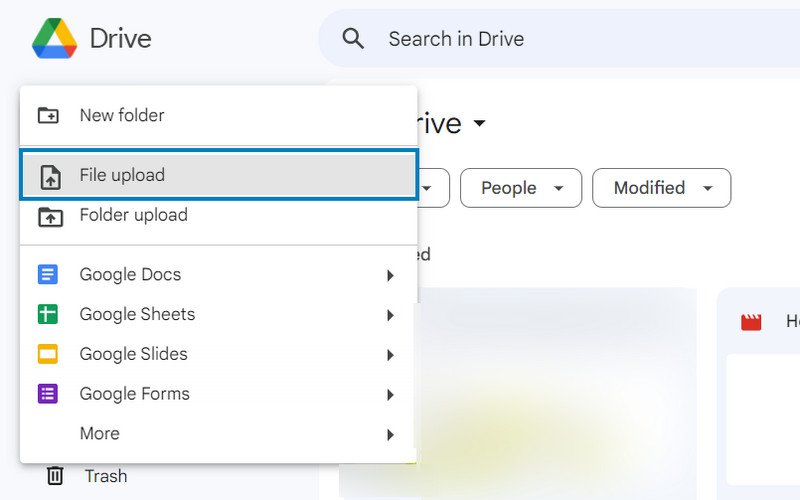Image resolution: width=800 pixels, height=500 pixels.
Task: Click the Google Docs icon
Action: point(48,274)
